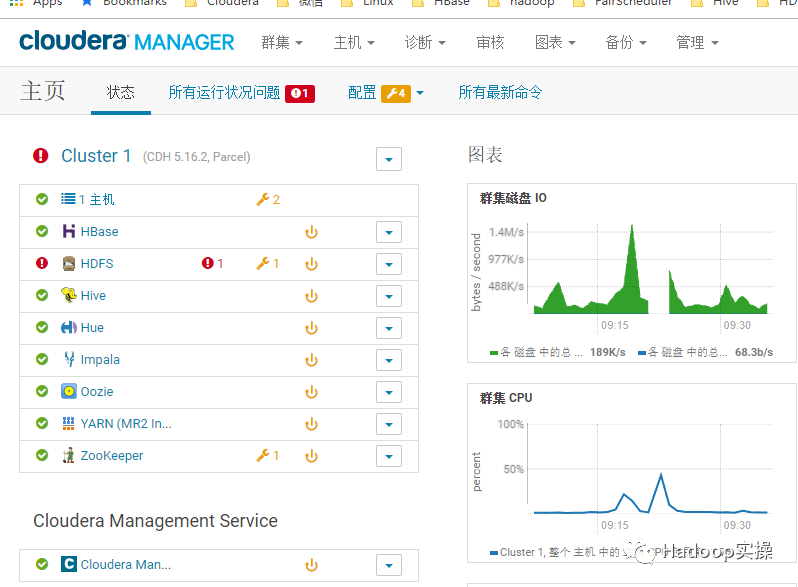Open 所有运行状况问题 tab

click(x=241, y=93)
